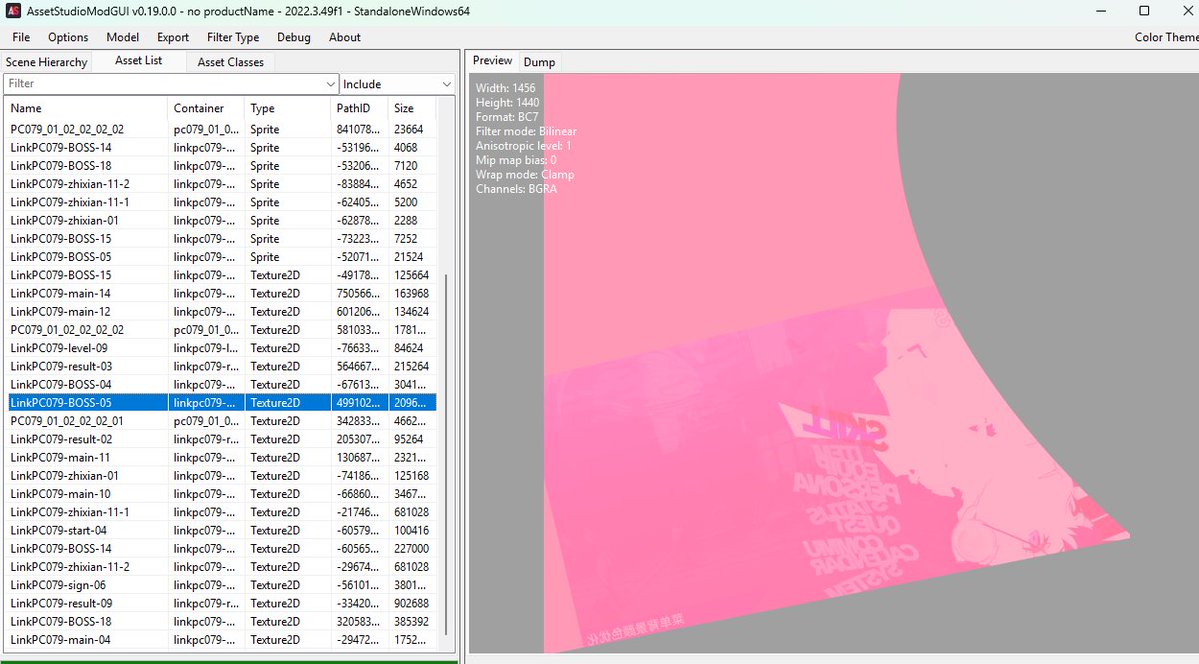Select the LinkPC079-BOSS-18 Sprite row
Image resolution: width=1199 pixels, height=664 pixels.
[x=222, y=166]
